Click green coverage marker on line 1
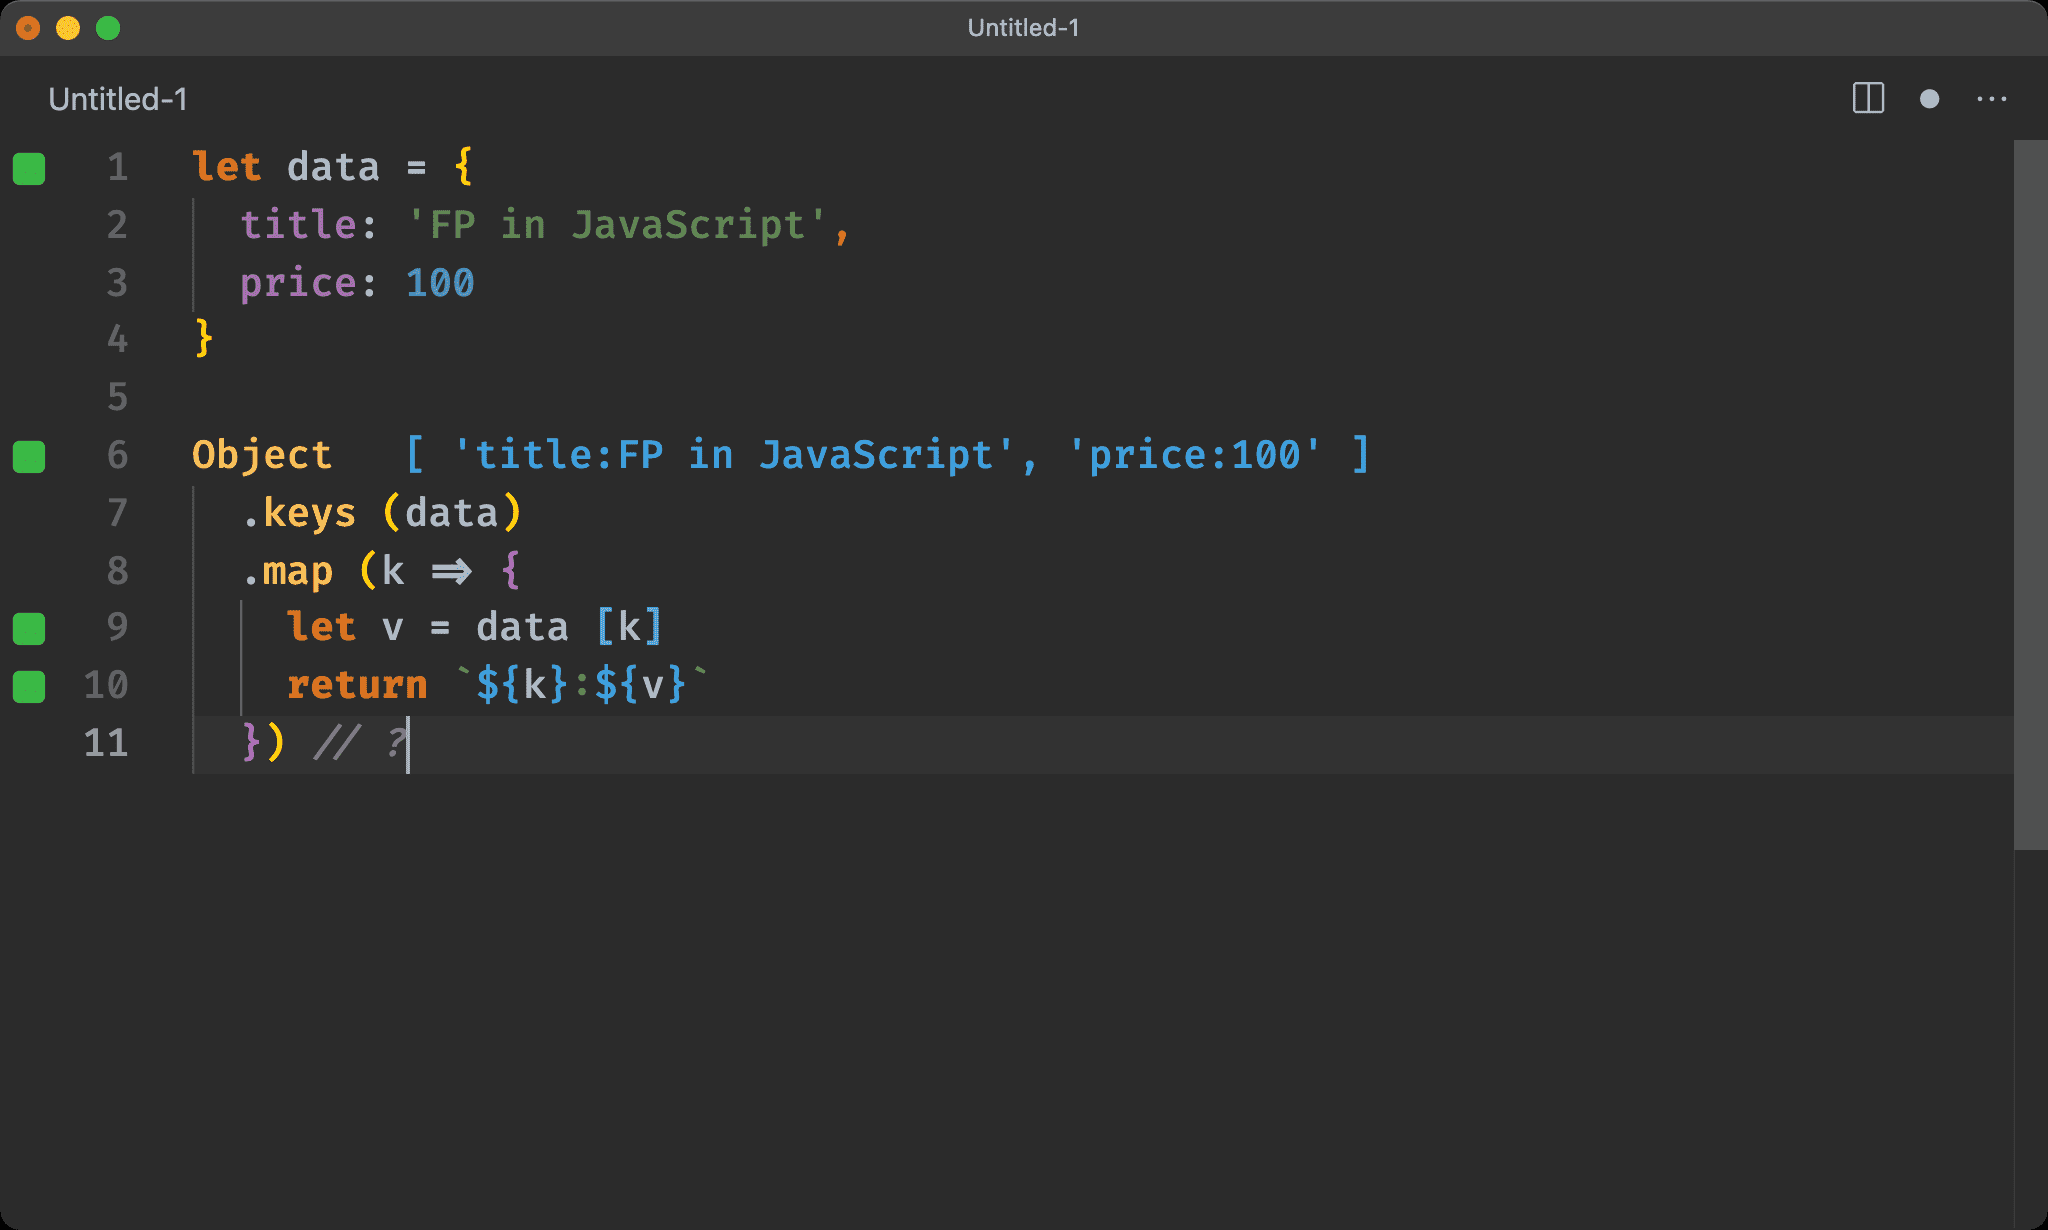 coord(29,168)
